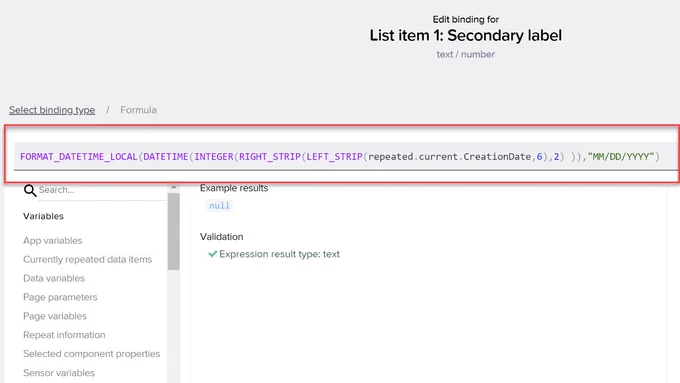Open Page variables category
Image resolution: width=680 pixels, height=383 pixels.
pos(55,316)
